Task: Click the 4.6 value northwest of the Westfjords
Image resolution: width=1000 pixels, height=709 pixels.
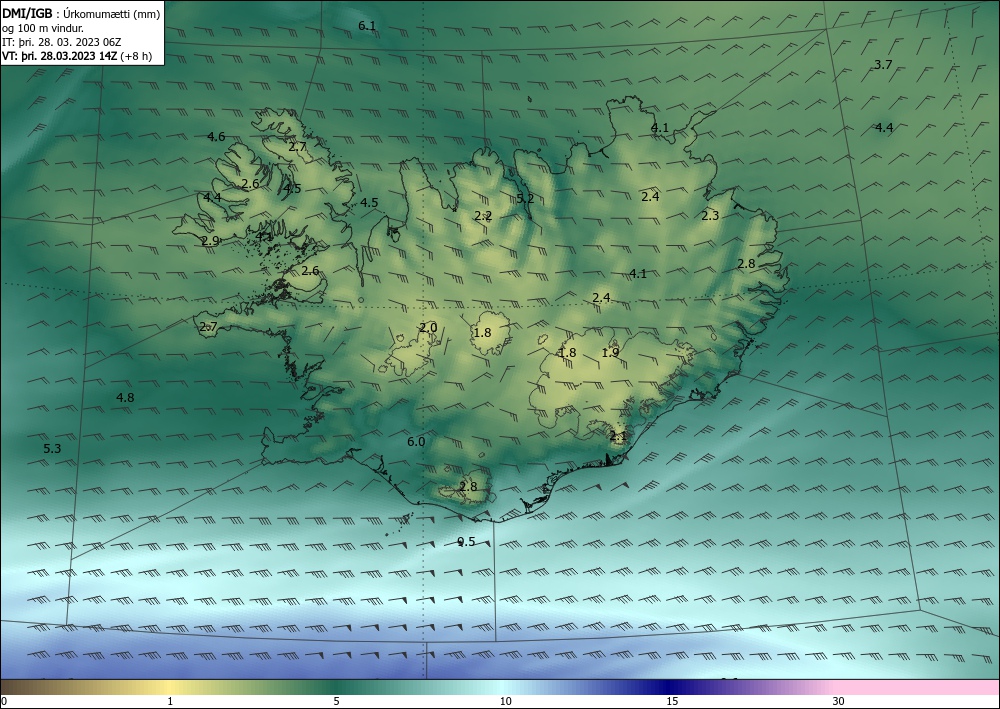Action: click(216, 136)
